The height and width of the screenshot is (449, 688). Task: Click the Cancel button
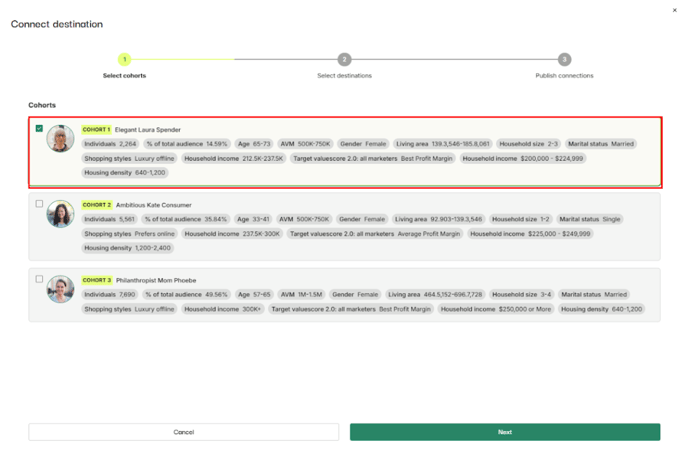point(184,432)
